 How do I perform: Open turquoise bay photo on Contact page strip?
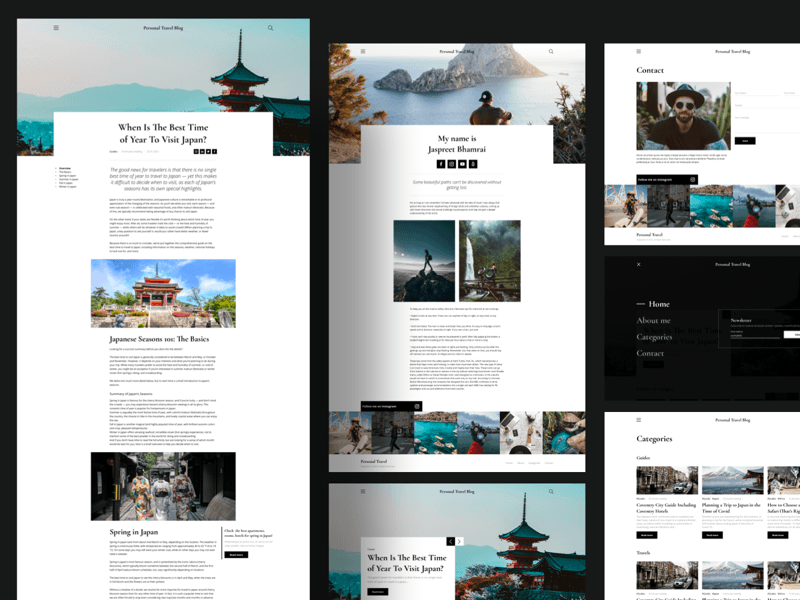(x=711, y=206)
